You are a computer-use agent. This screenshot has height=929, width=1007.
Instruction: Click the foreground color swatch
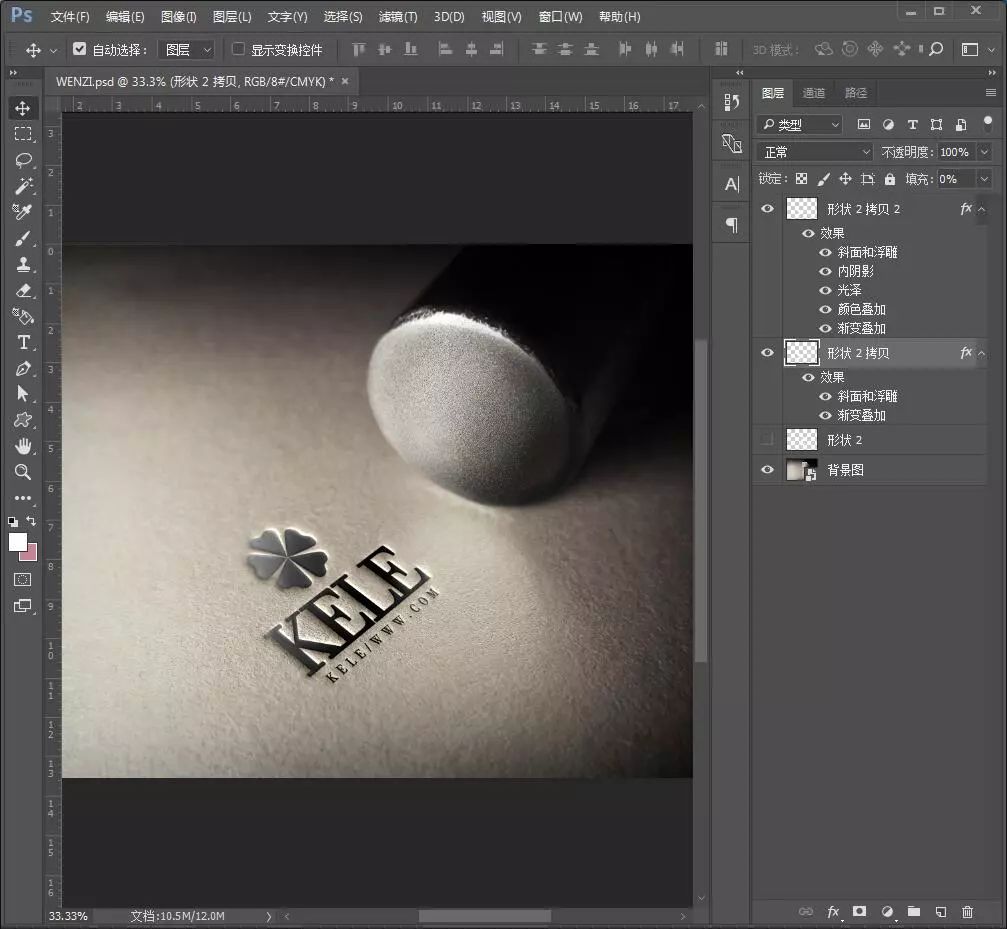click(x=18, y=541)
